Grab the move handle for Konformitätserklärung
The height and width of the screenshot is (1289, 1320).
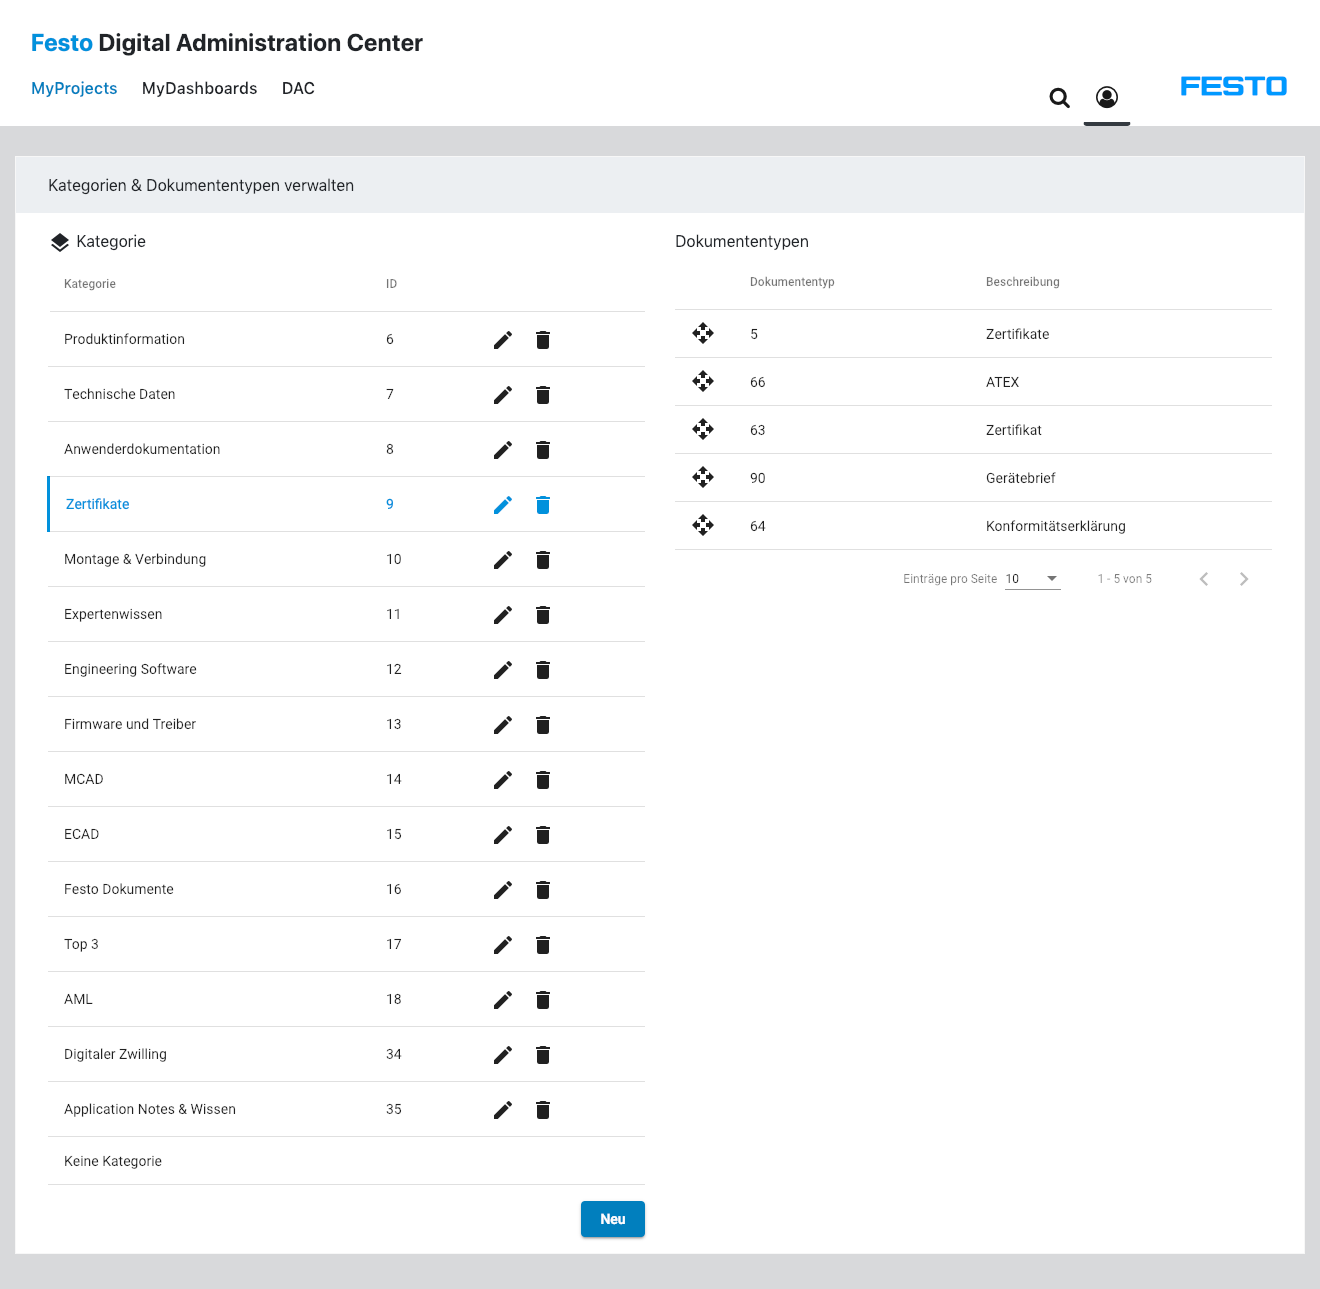point(703,525)
